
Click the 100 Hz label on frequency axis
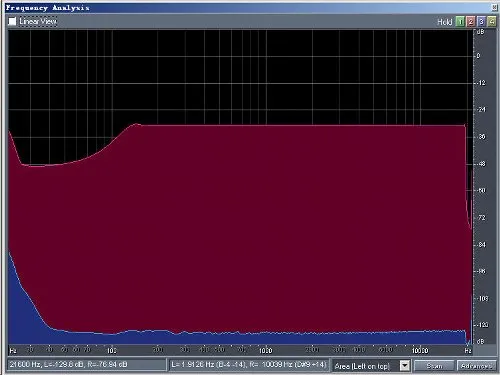pyautogui.click(x=112, y=350)
